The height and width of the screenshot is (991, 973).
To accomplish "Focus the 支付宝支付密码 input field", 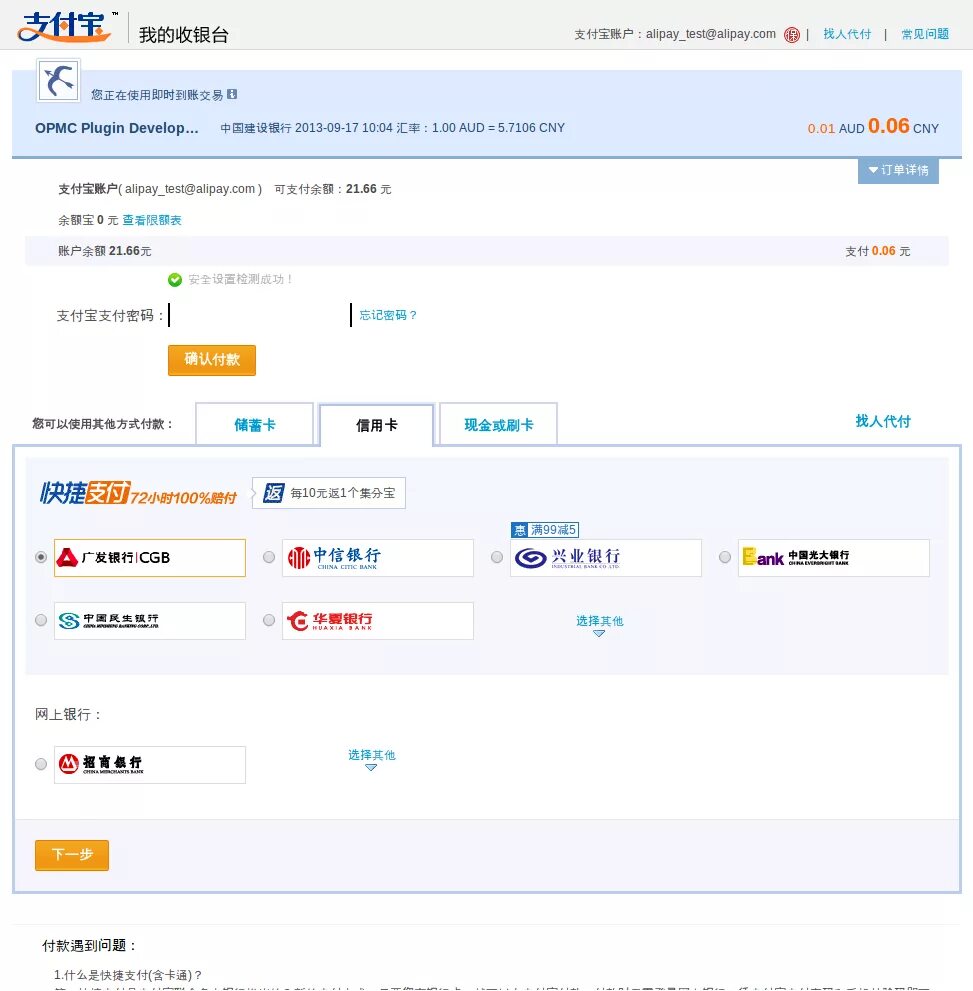I will point(260,315).
